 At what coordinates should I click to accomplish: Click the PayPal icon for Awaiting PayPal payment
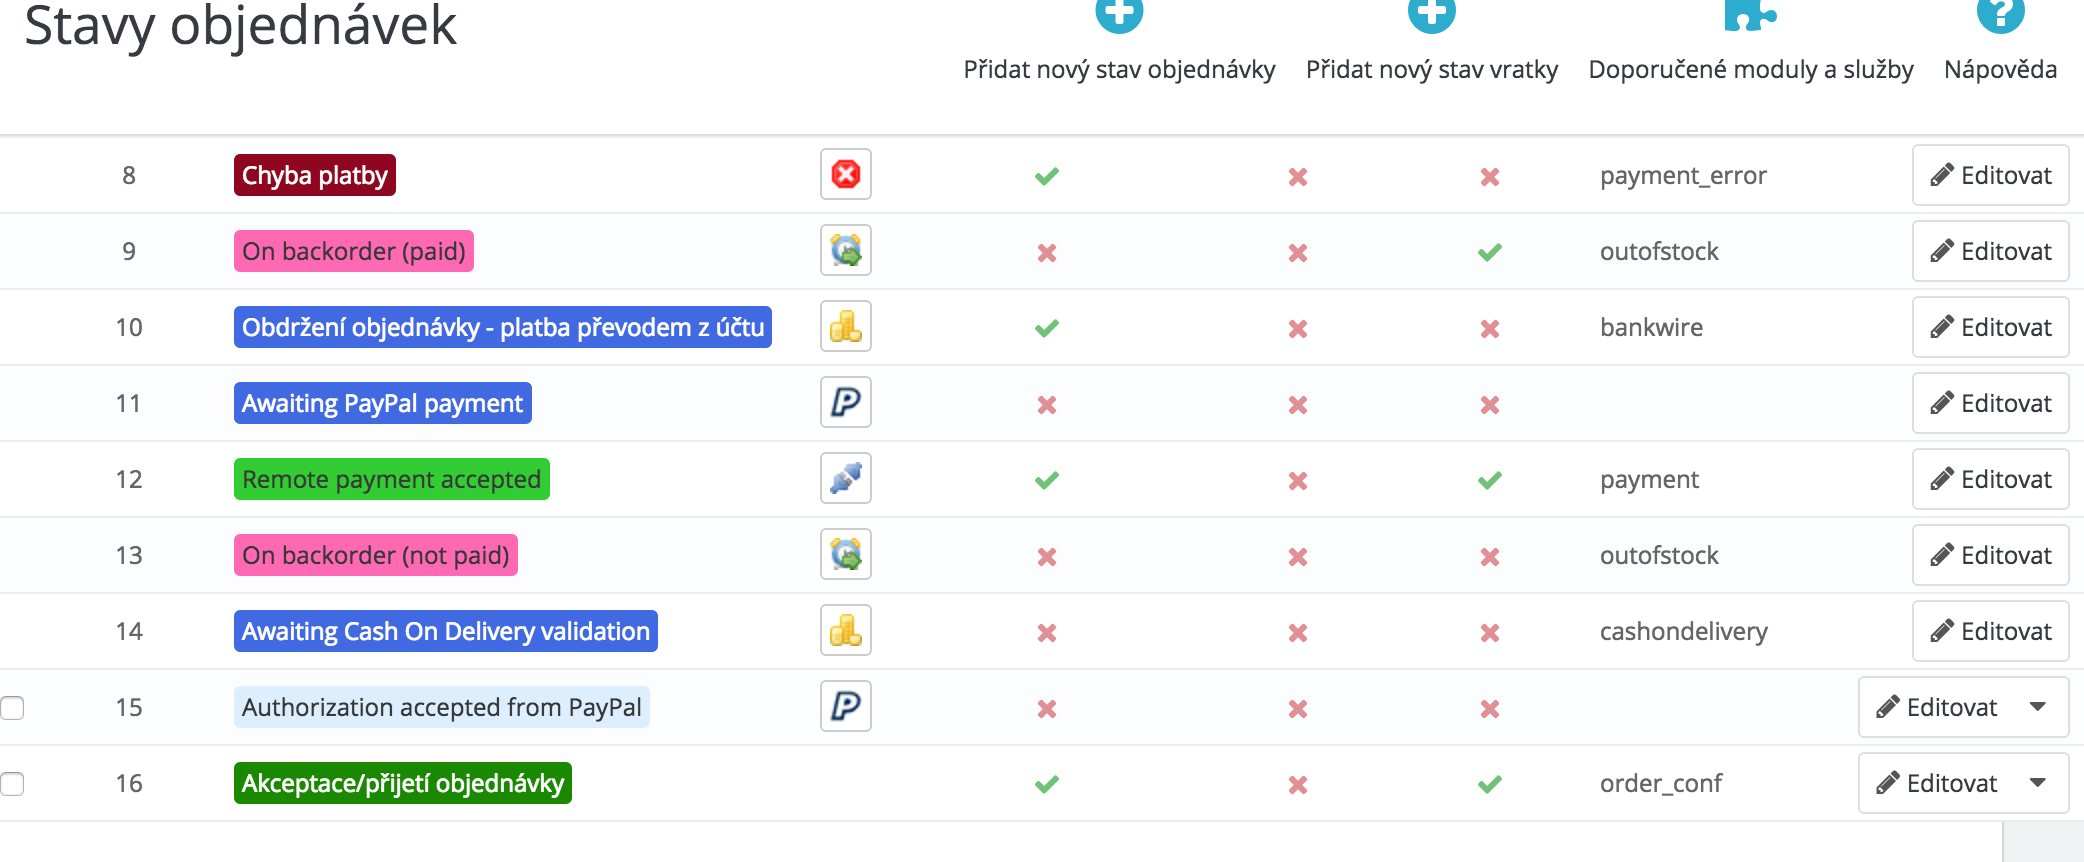[846, 403]
